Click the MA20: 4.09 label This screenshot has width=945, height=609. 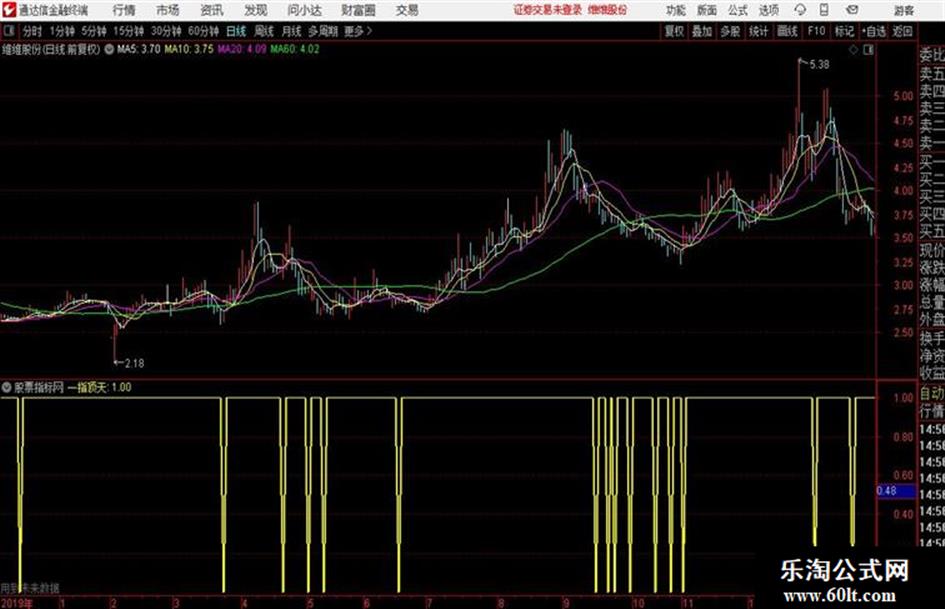pyautogui.click(x=242, y=49)
